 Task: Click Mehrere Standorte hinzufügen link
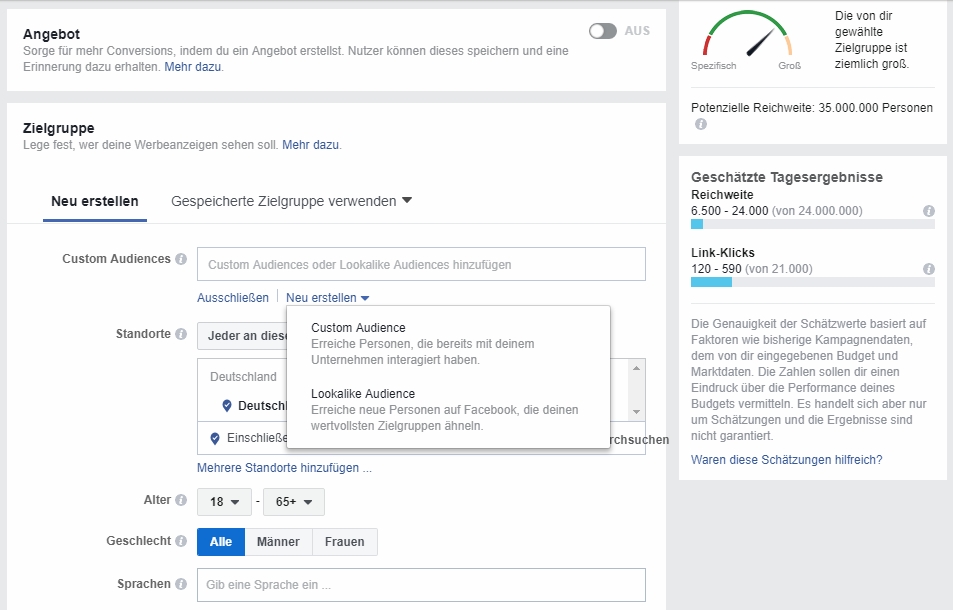point(284,467)
